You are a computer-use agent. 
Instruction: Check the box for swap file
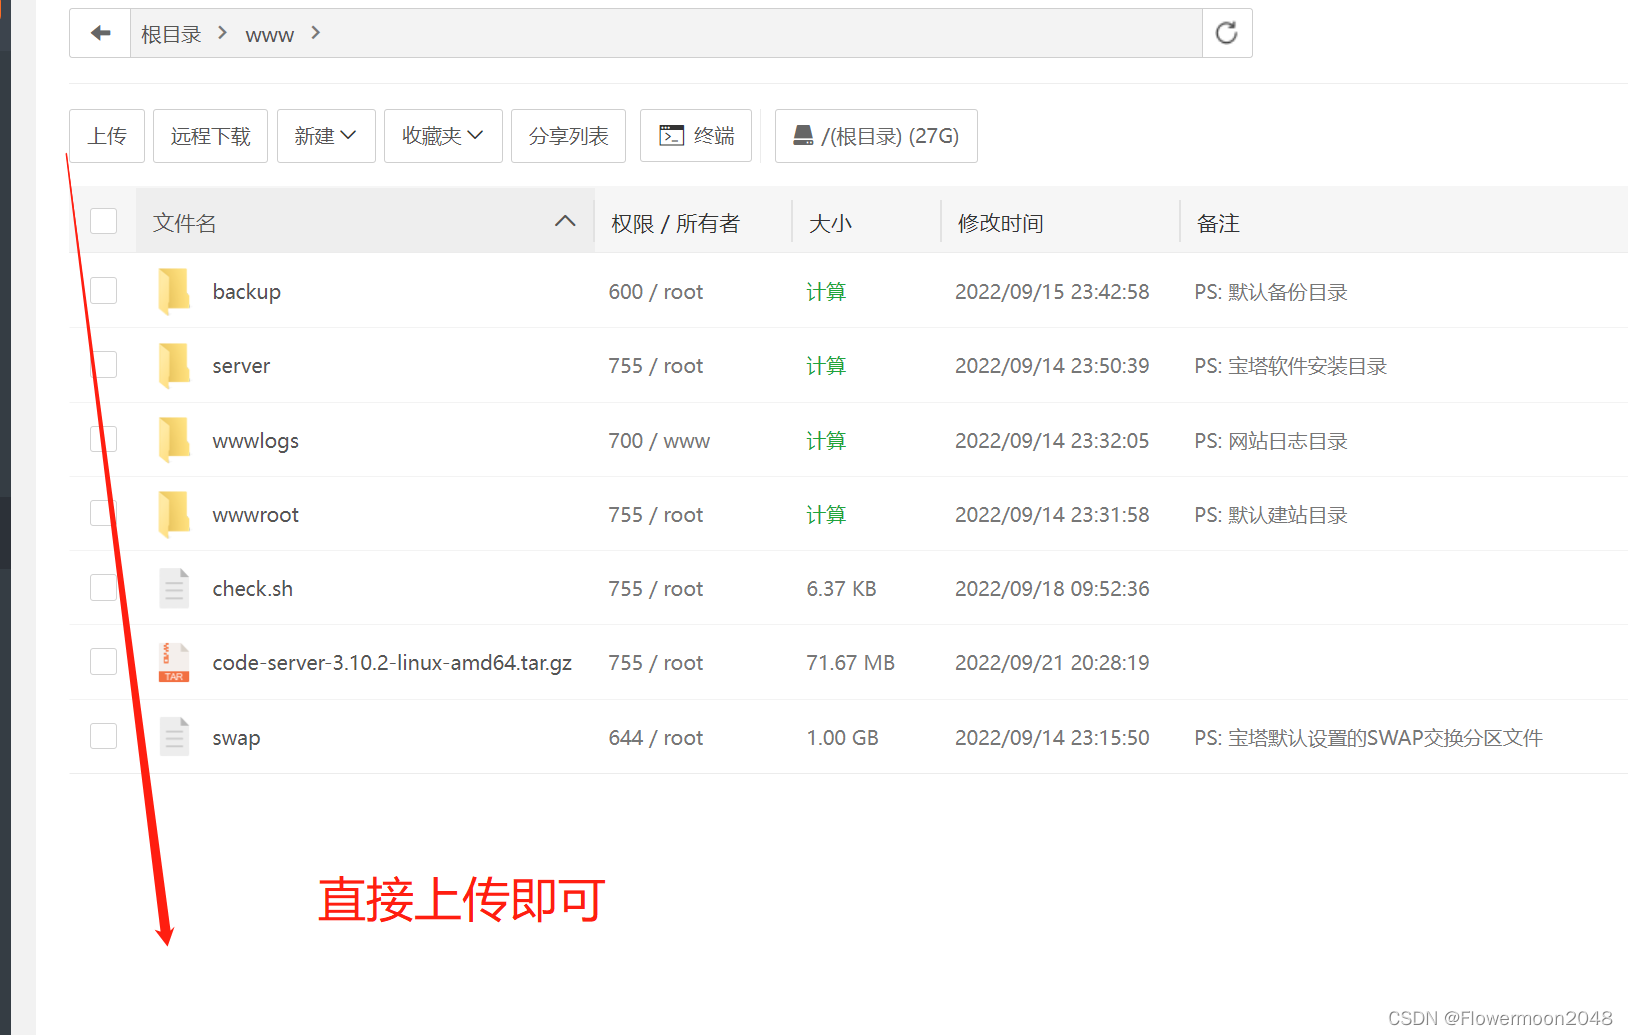[x=104, y=737]
